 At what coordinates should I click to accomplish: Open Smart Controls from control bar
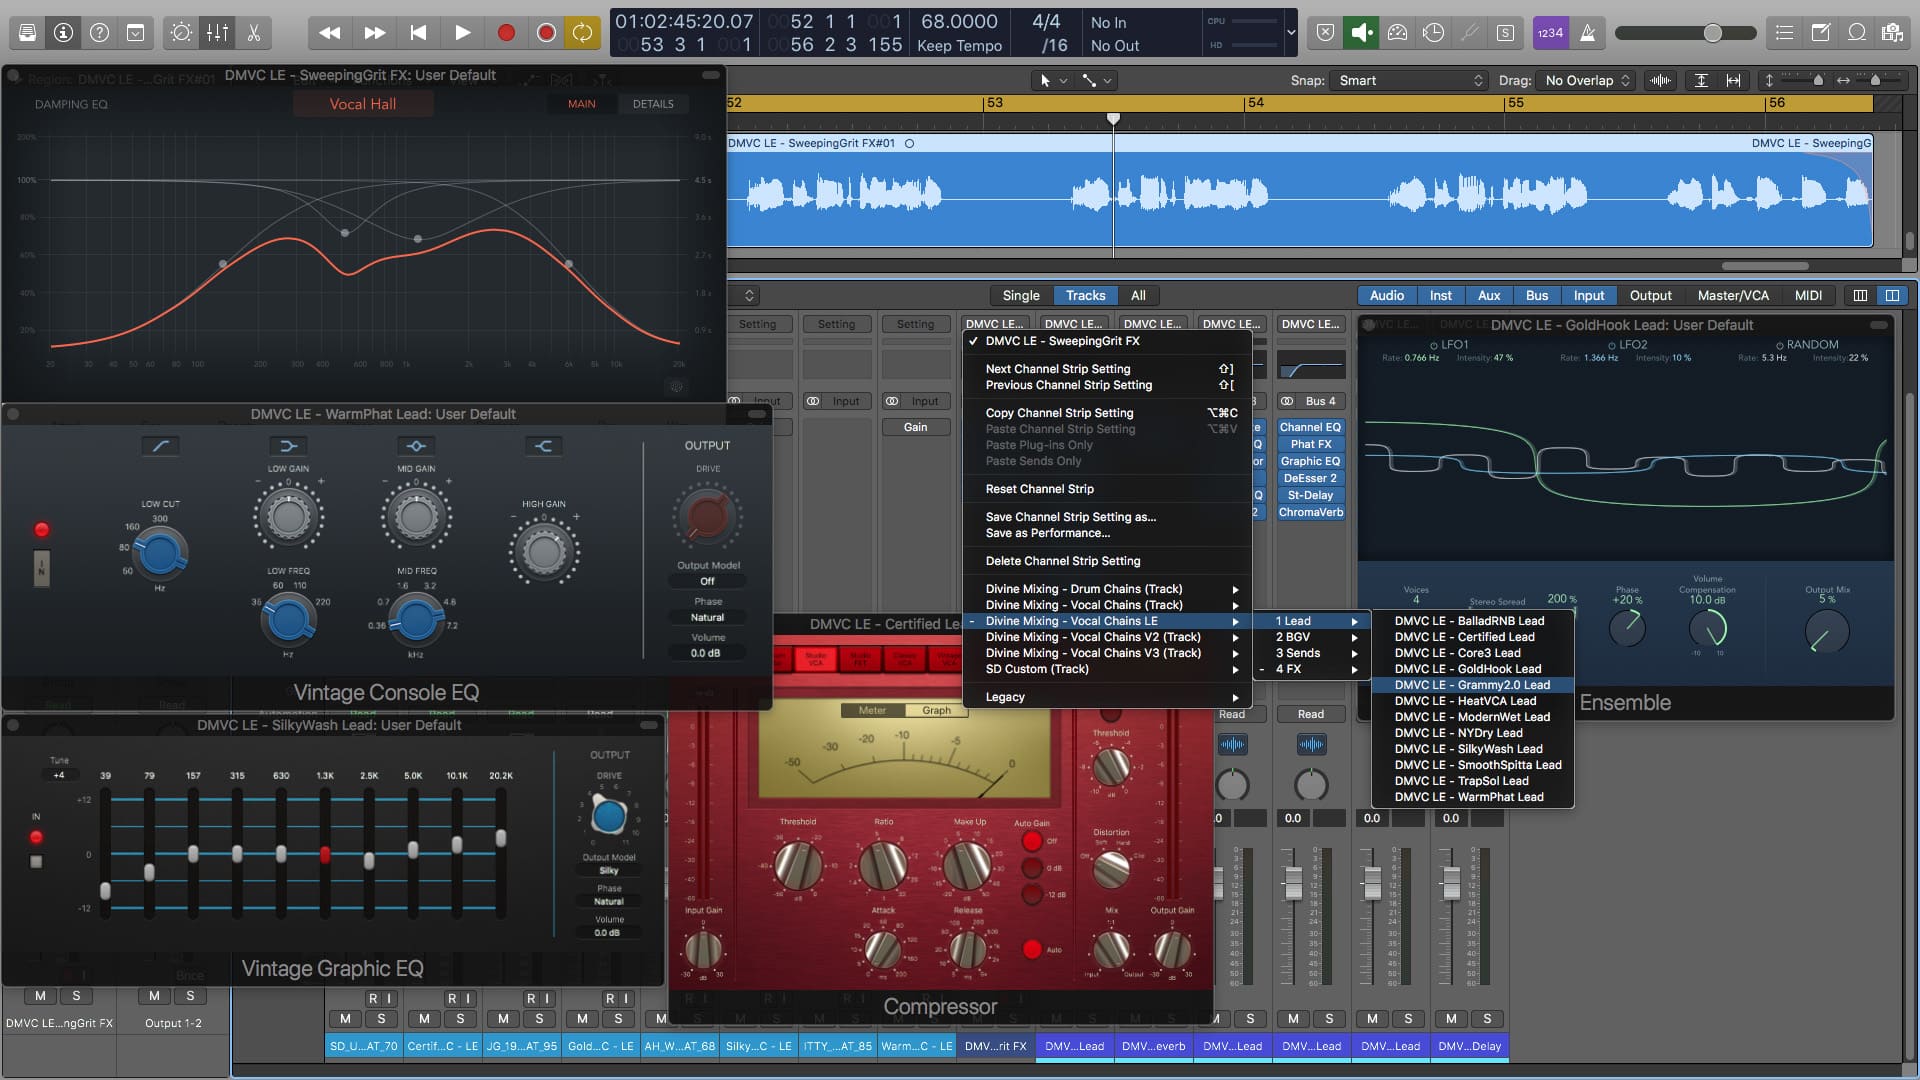[x=181, y=33]
